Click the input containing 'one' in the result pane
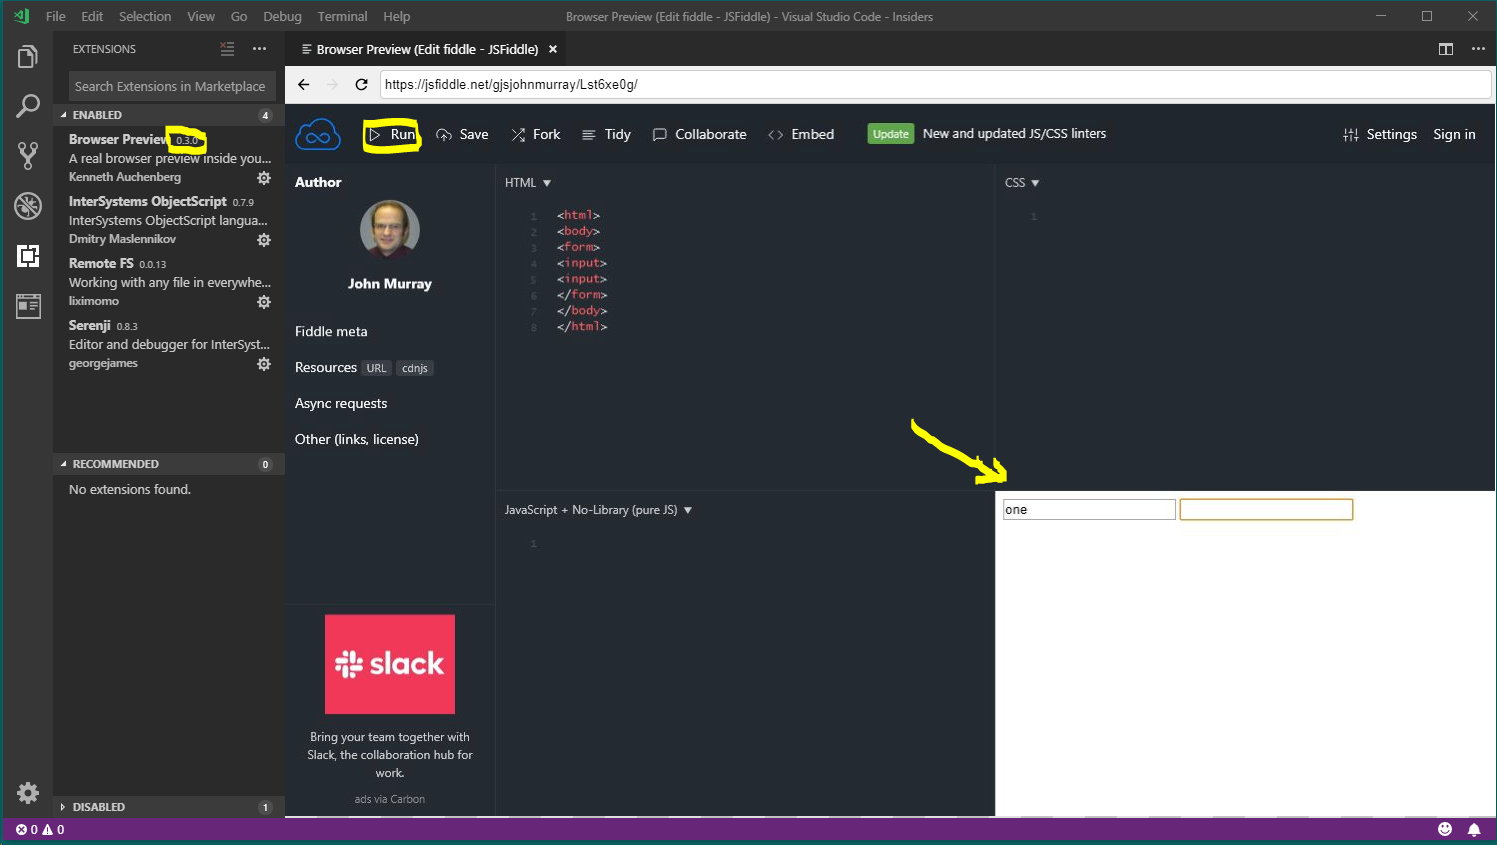Screen dimensions: 1497x845 click(x=1088, y=509)
